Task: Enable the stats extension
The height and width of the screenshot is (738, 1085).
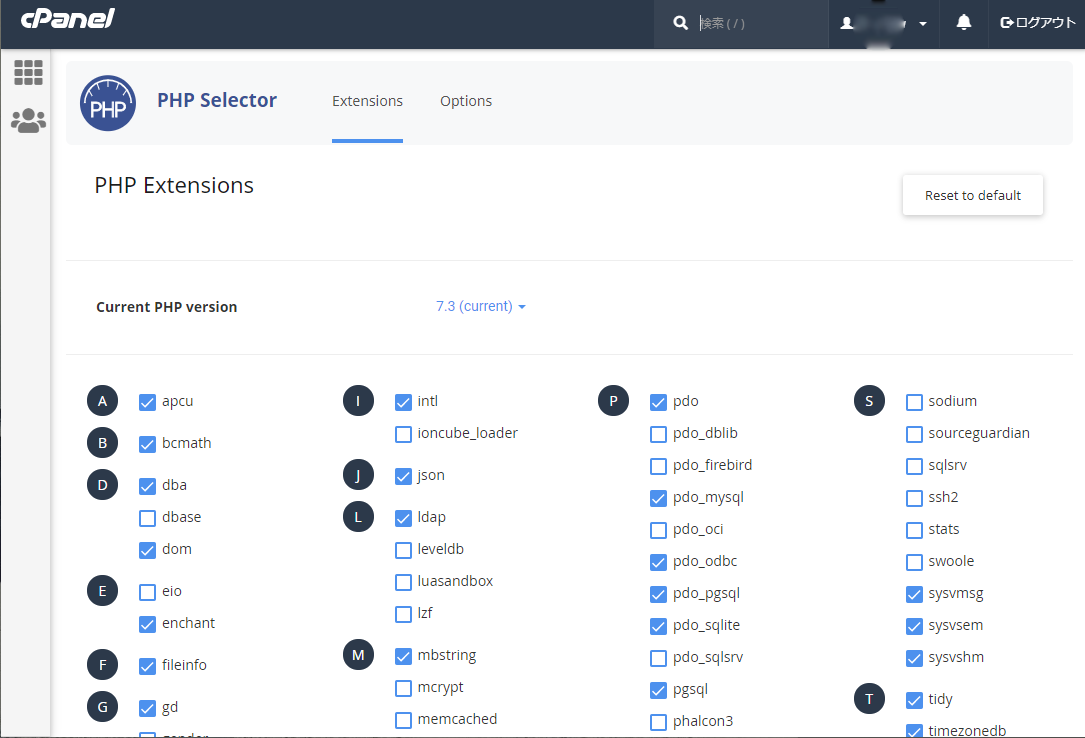Action: [x=914, y=531]
